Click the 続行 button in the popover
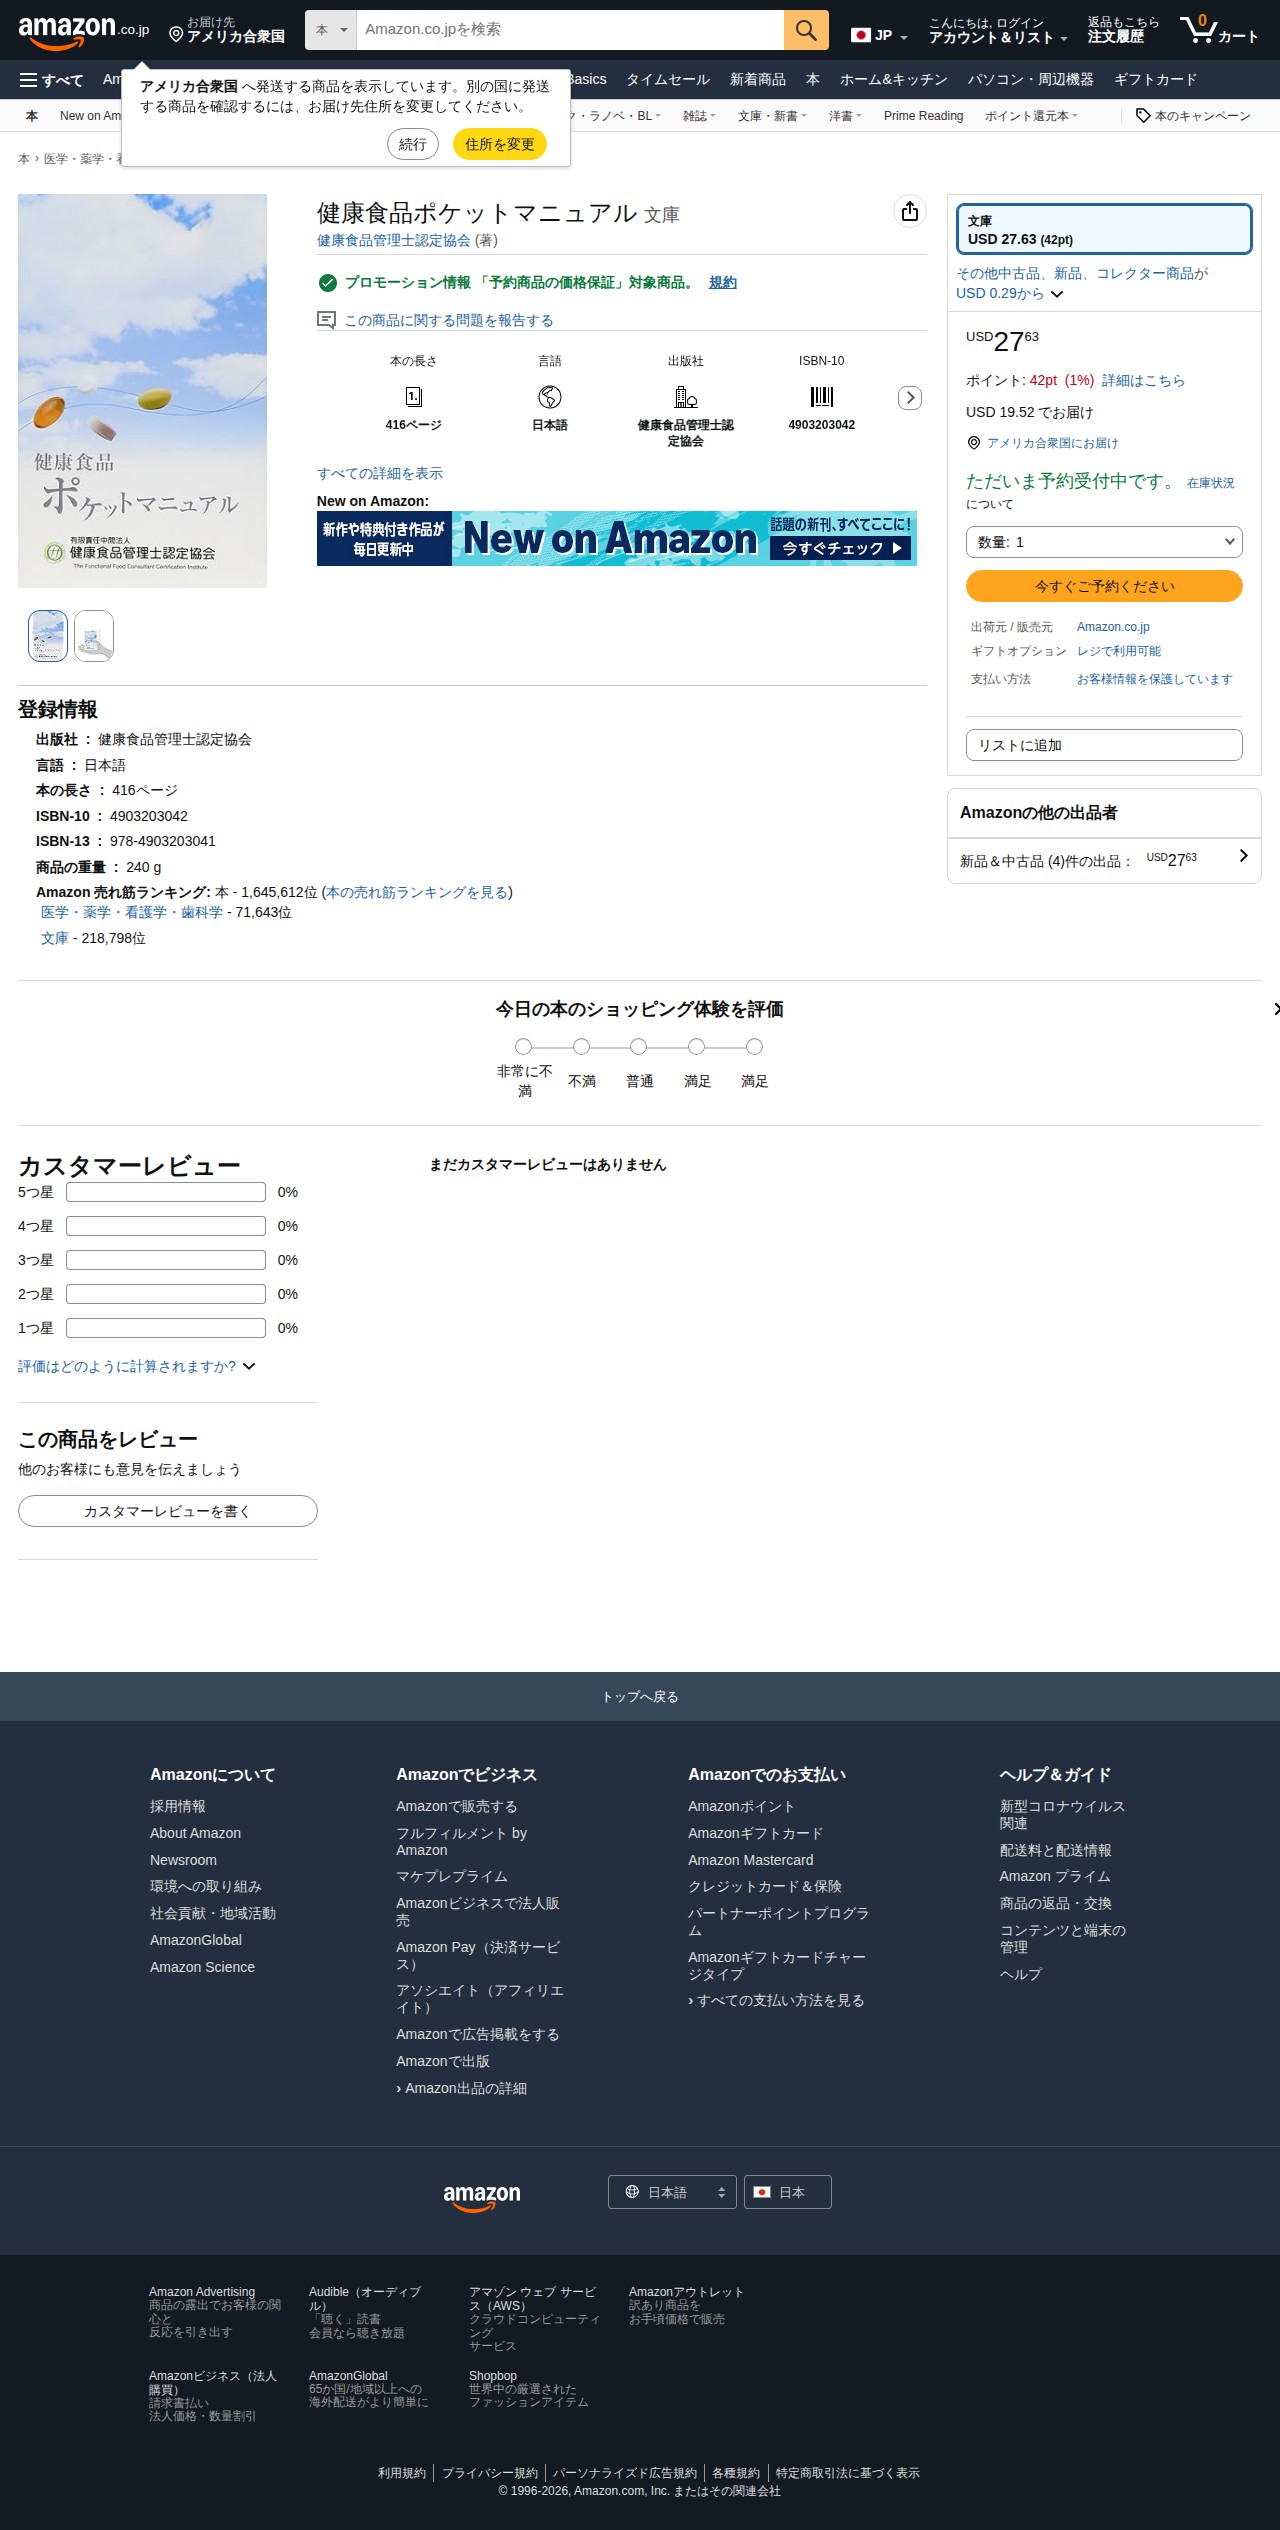Screen dimensions: 1280x2530 coord(413,144)
